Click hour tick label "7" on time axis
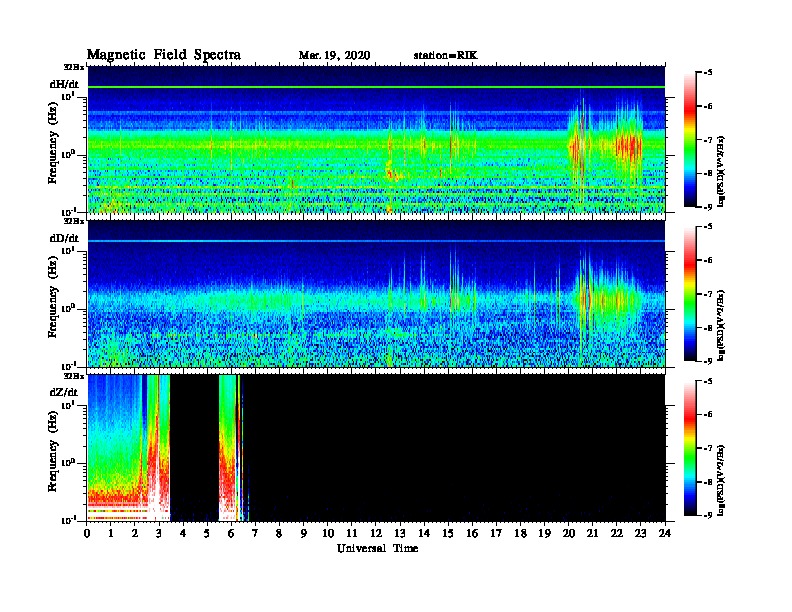The image size is (792, 612). (256, 533)
